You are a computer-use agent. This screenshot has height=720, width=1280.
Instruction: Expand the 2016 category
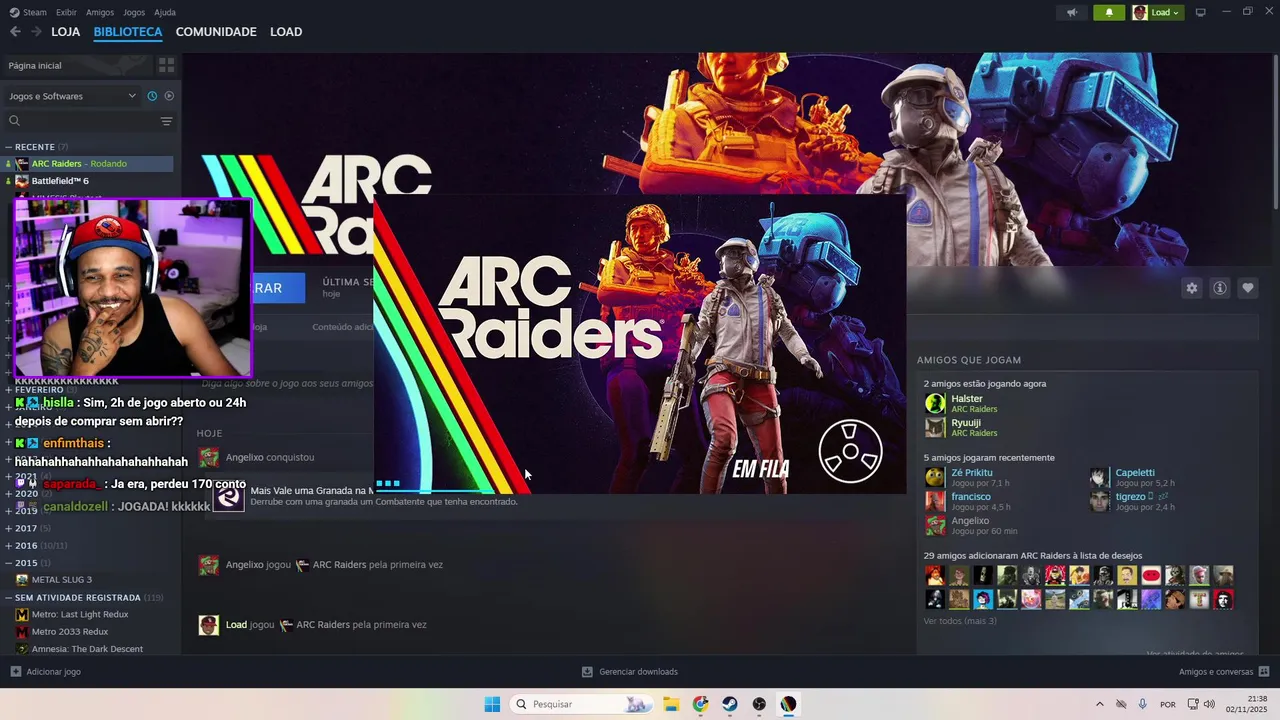point(9,546)
